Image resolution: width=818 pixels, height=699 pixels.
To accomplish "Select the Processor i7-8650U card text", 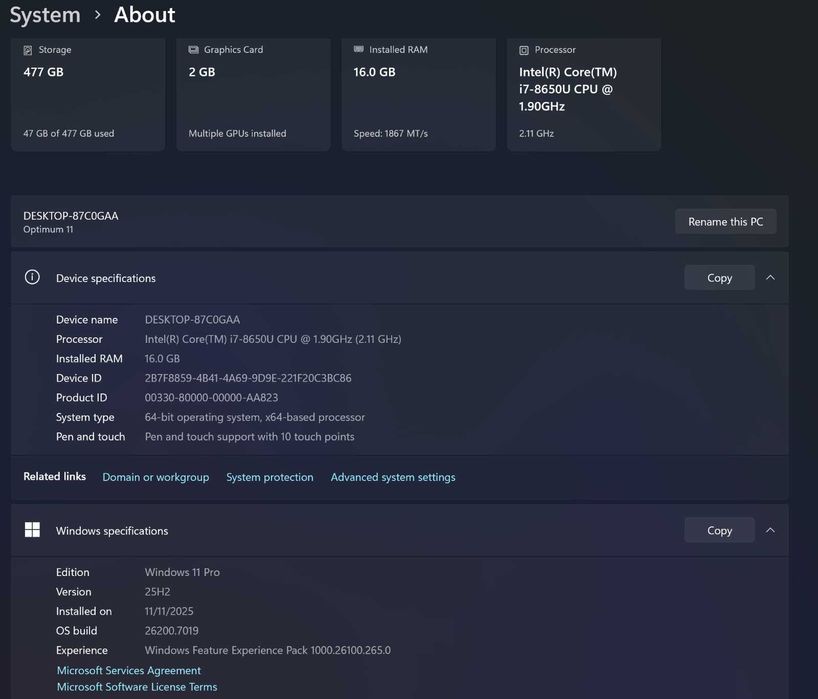I will [568, 89].
